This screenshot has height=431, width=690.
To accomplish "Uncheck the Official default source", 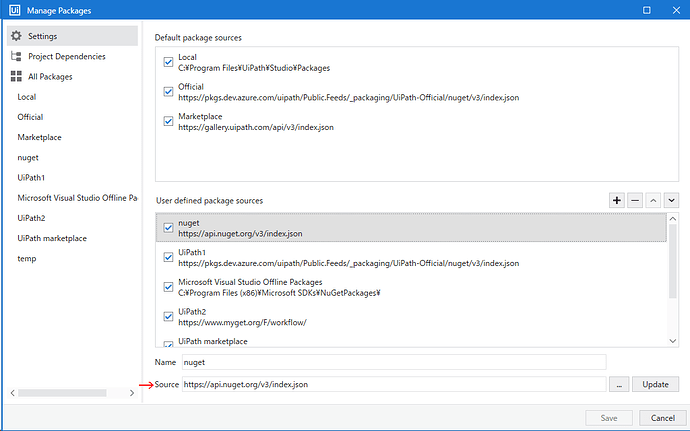I will pos(168,92).
